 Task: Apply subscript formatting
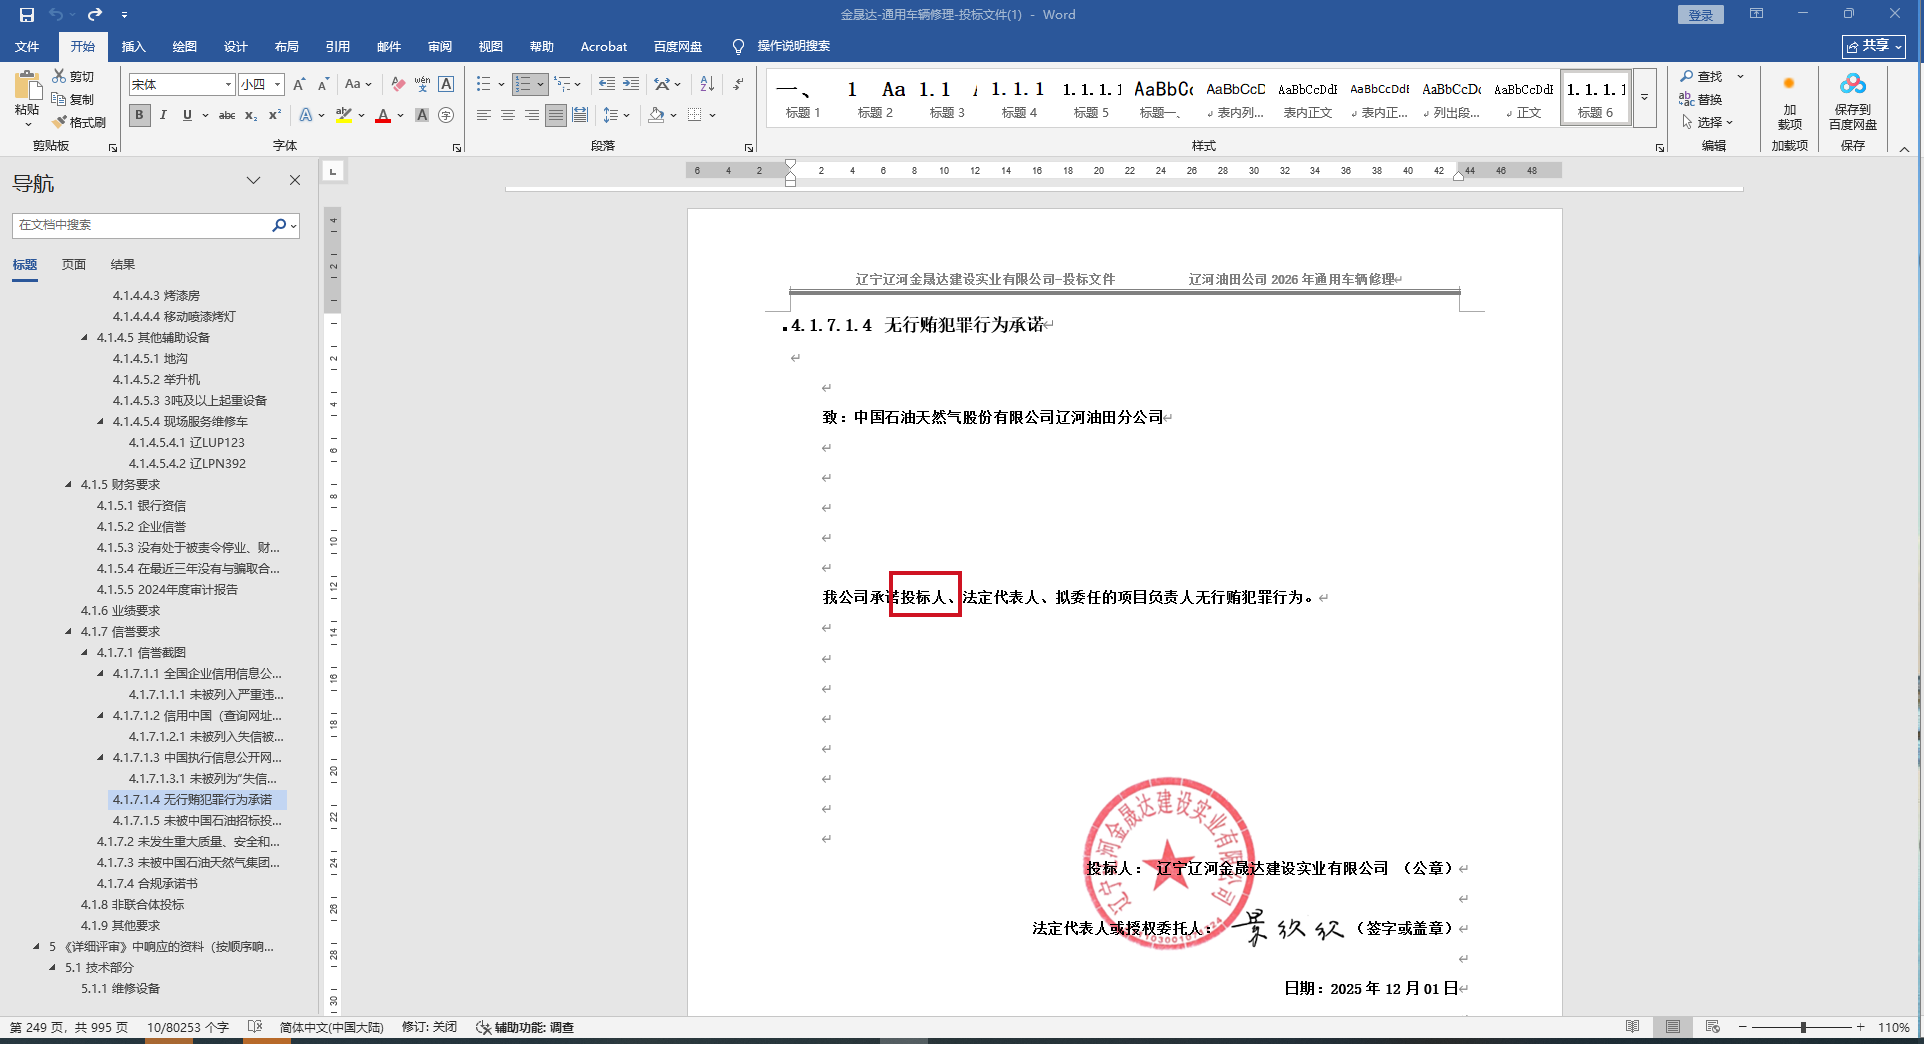(x=251, y=115)
